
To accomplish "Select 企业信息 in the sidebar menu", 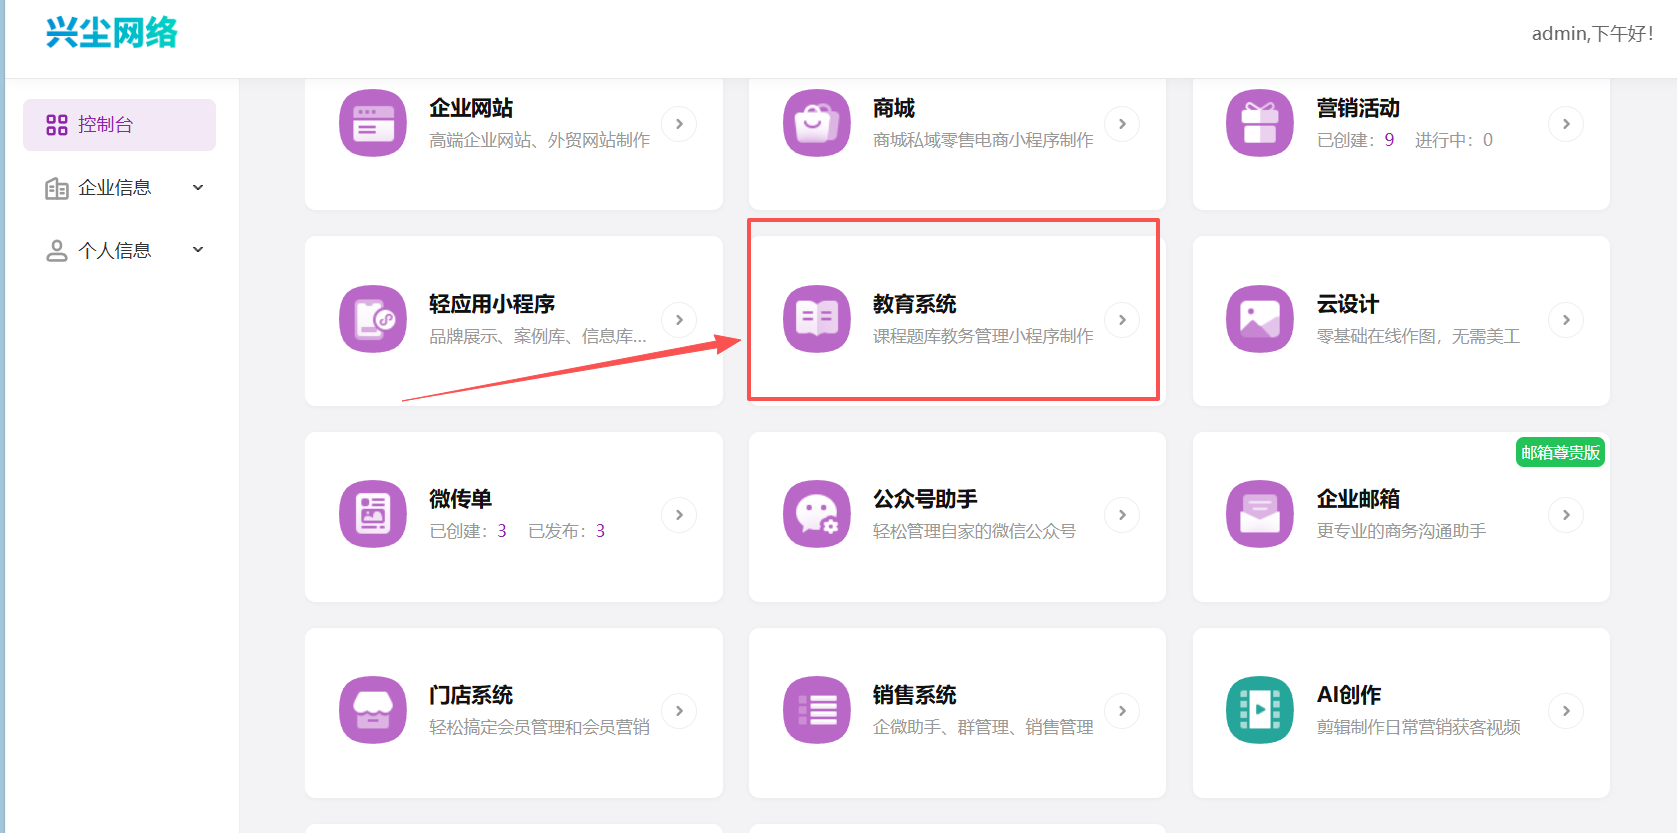I will click(119, 188).
